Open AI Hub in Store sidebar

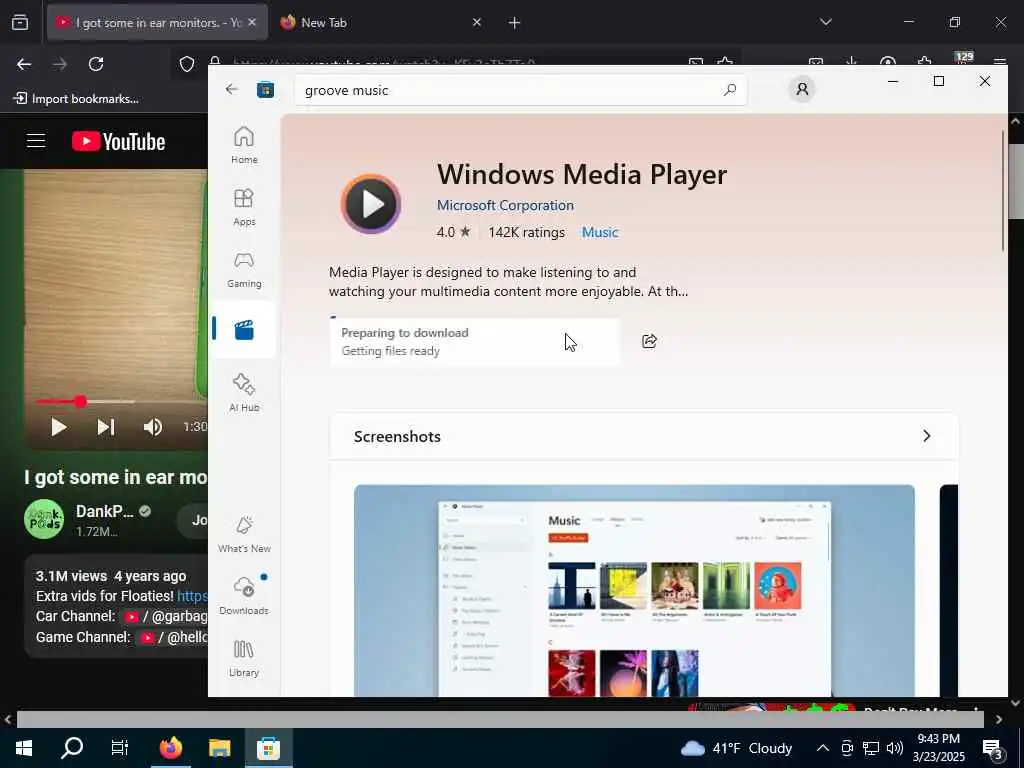244,392
